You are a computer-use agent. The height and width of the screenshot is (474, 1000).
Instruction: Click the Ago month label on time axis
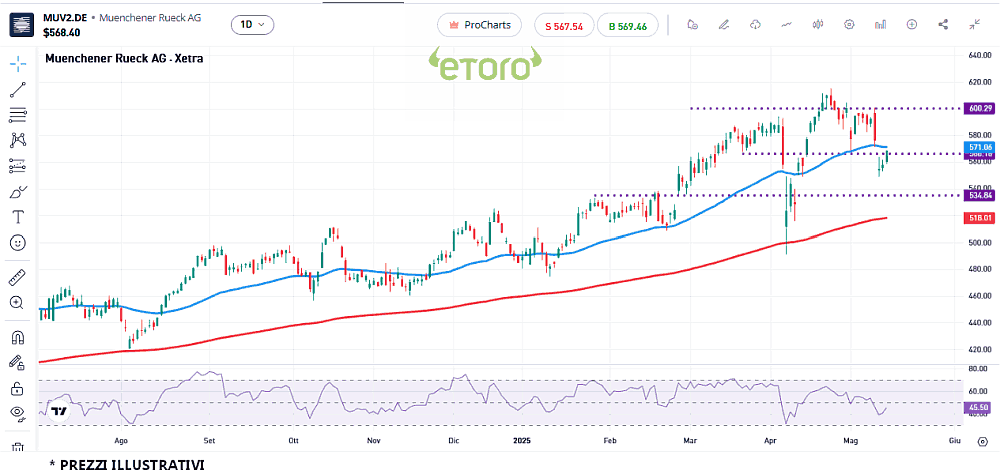click(x=121, y=441)
